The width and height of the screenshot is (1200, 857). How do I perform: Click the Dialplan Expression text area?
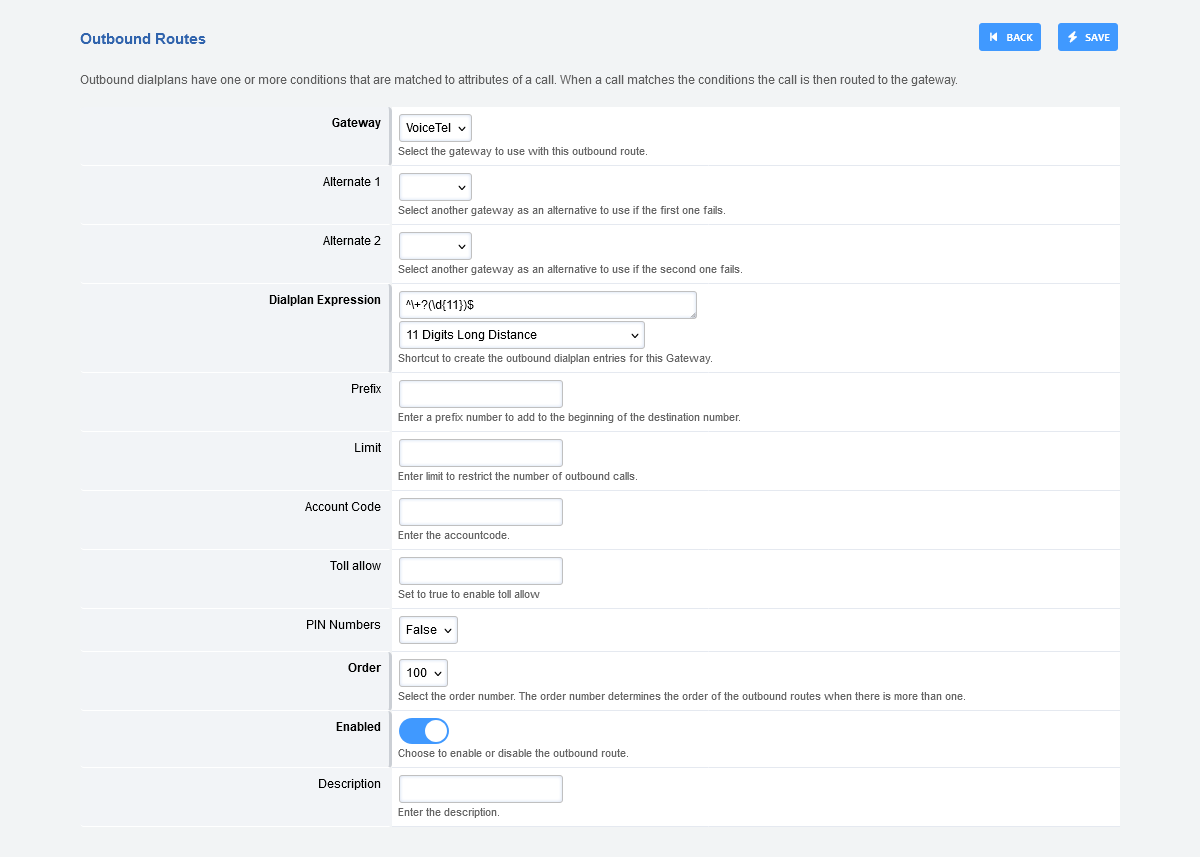pos(547,305)
